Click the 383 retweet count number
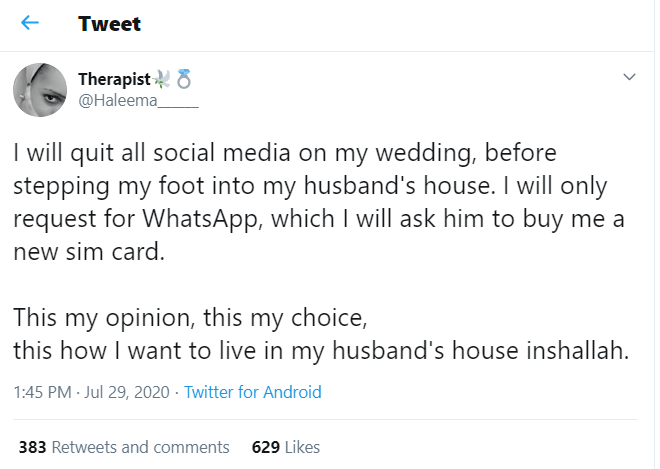The image size is (660, 469). 32,447
